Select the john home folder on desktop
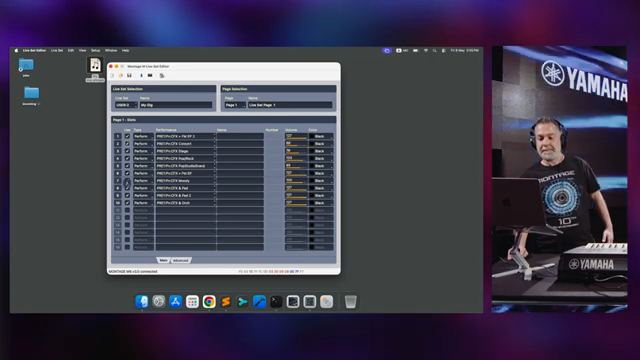Screen dimensions: 640x360 point(26,65)
